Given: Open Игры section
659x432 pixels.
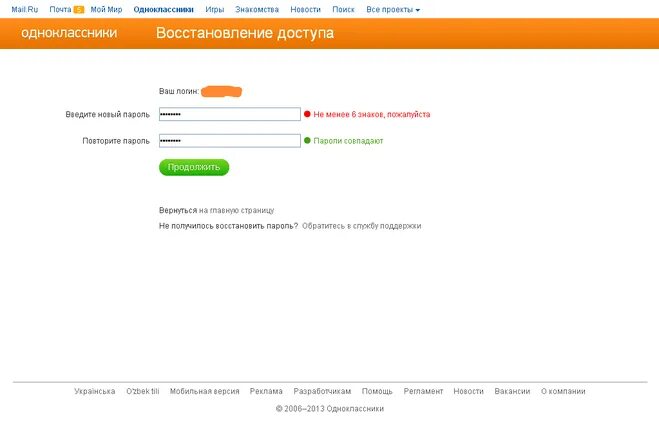Looking at the screenshot, I should 214,9.
